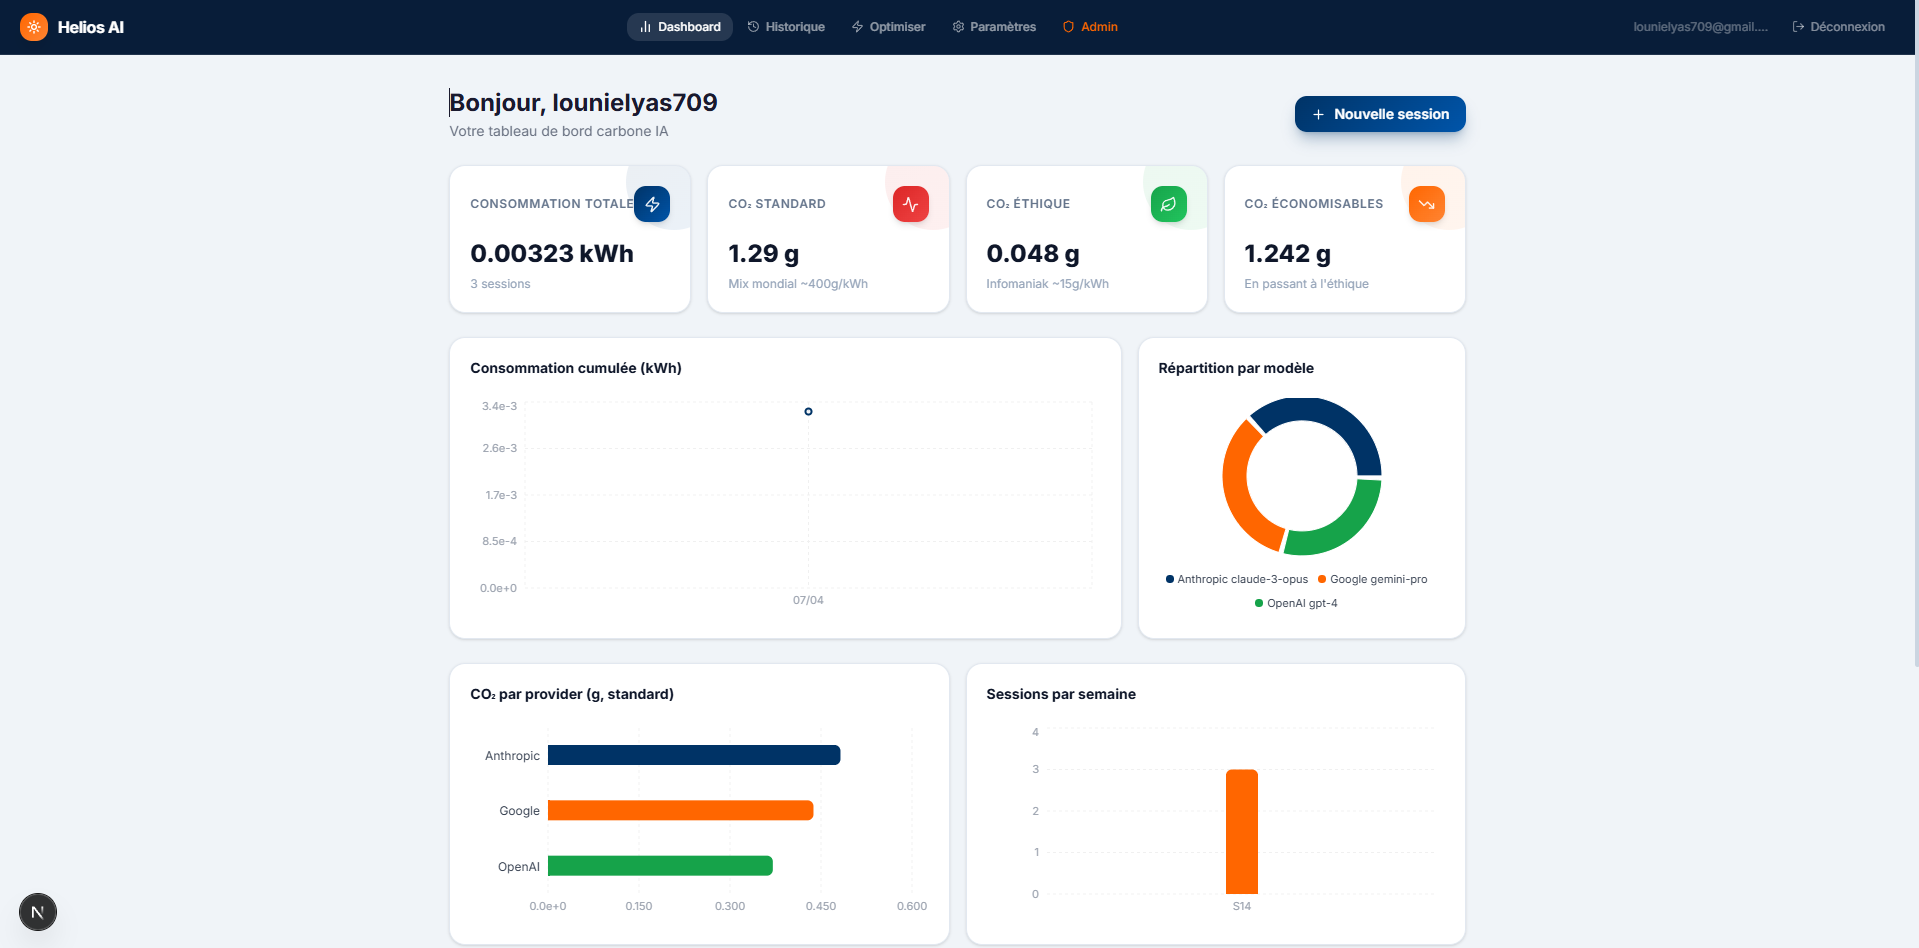The width and height of the screenshot is (1919, 948).
Task: Click the Déconnexion link
Action: coord(1838,27)
